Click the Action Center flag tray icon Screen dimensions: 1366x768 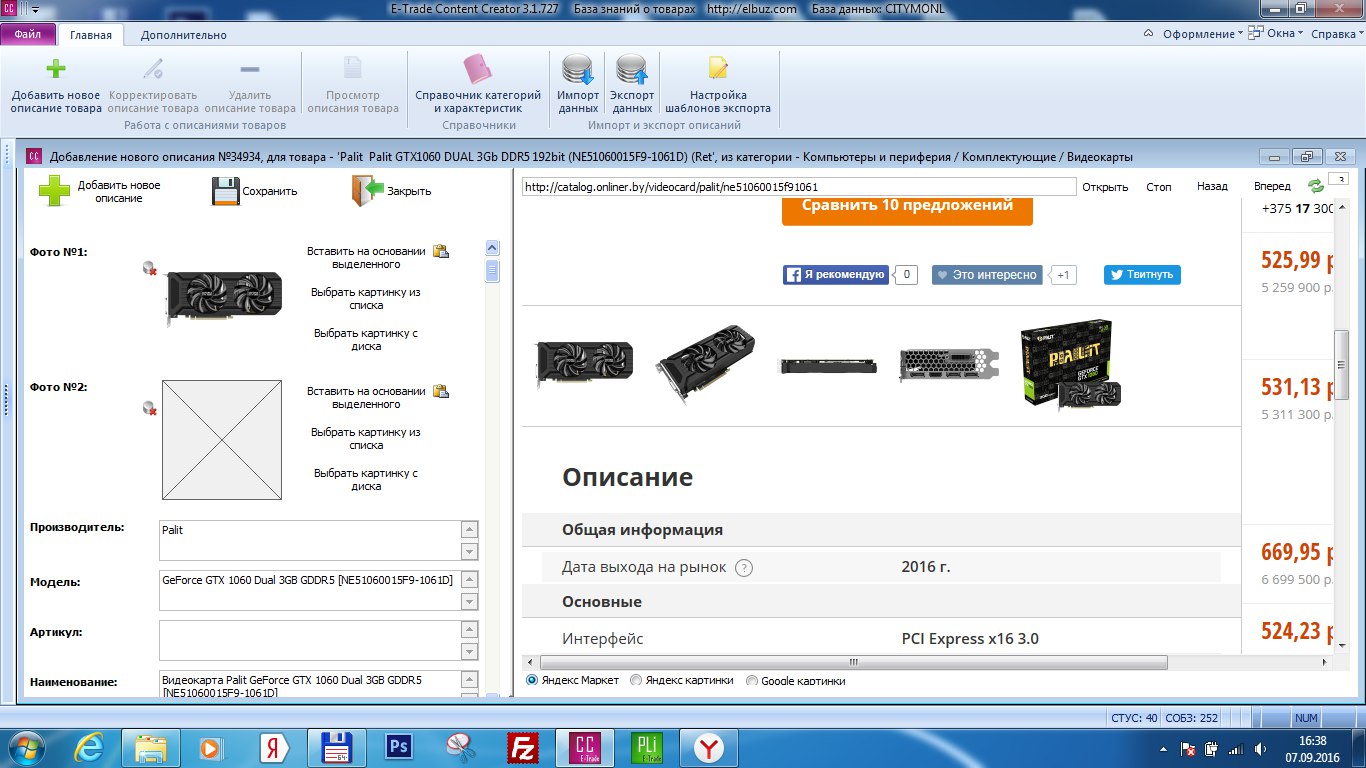pyautogui.click(x=1189, y=749)
